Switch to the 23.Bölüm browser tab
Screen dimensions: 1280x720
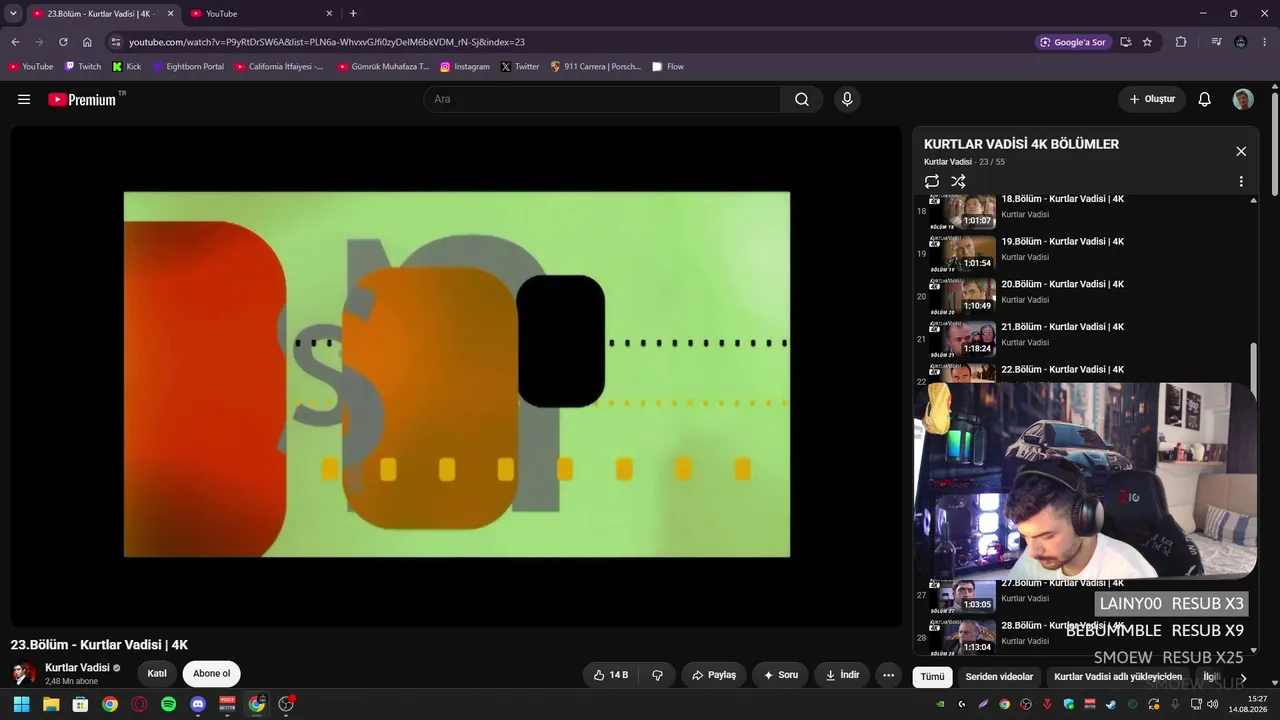coord(104,13)
